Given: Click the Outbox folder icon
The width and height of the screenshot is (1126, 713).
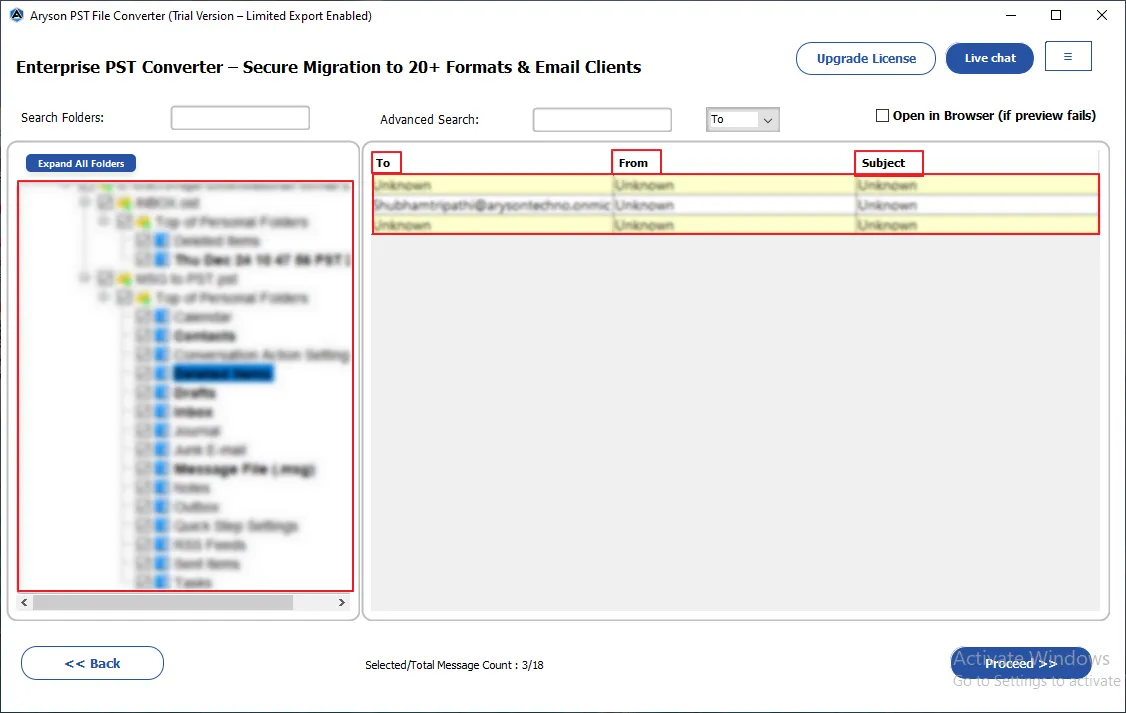Looking at the screenshot, I should (x=161, y=507).
